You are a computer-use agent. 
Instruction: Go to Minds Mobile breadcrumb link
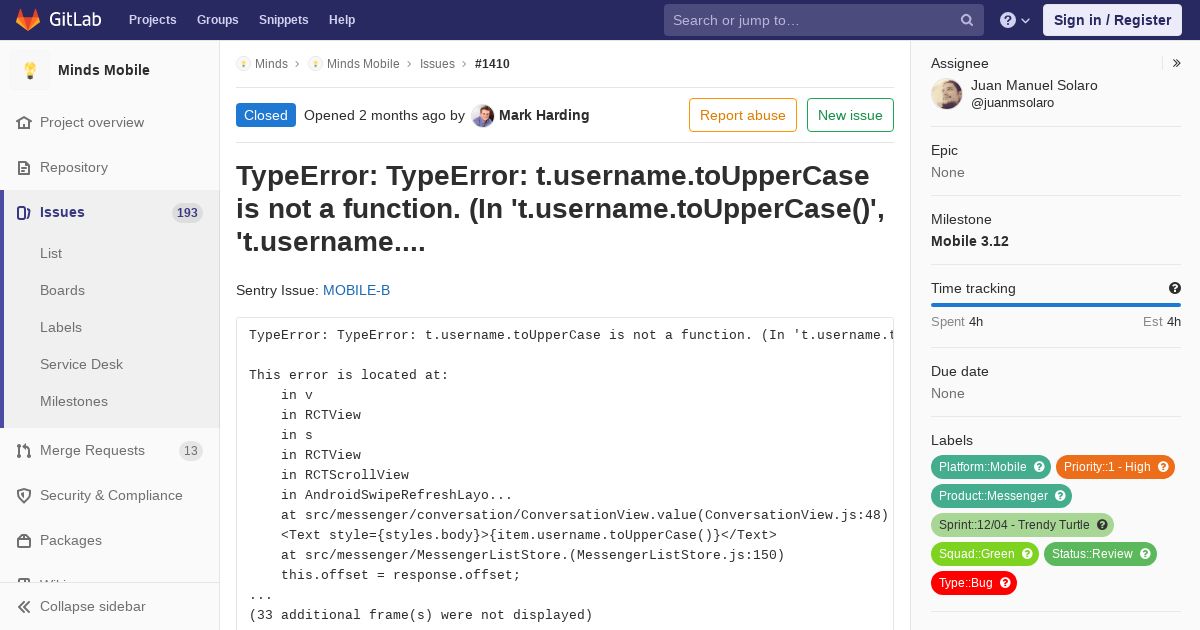tap(363, 63)
